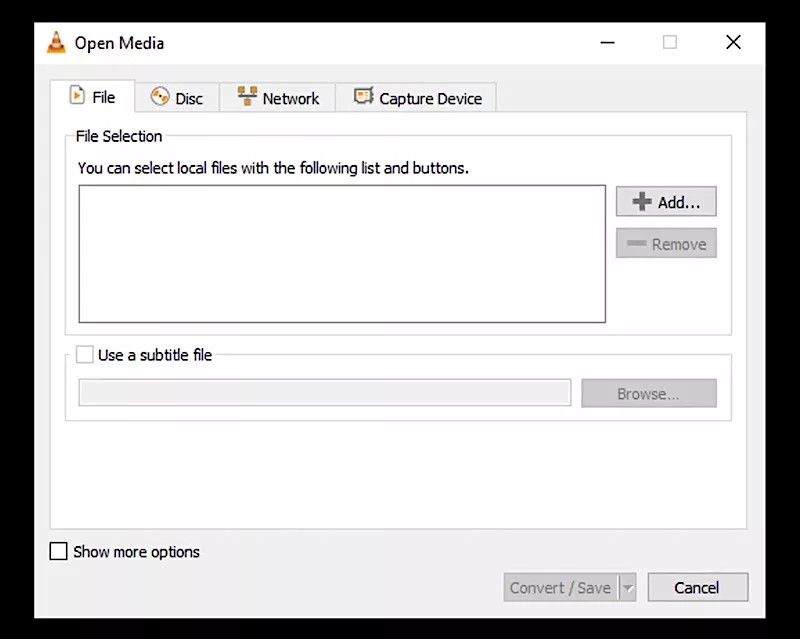Screen dimensions: 800x639
Task: Maximize the Open Media window
Action: (x=670, y=42)
